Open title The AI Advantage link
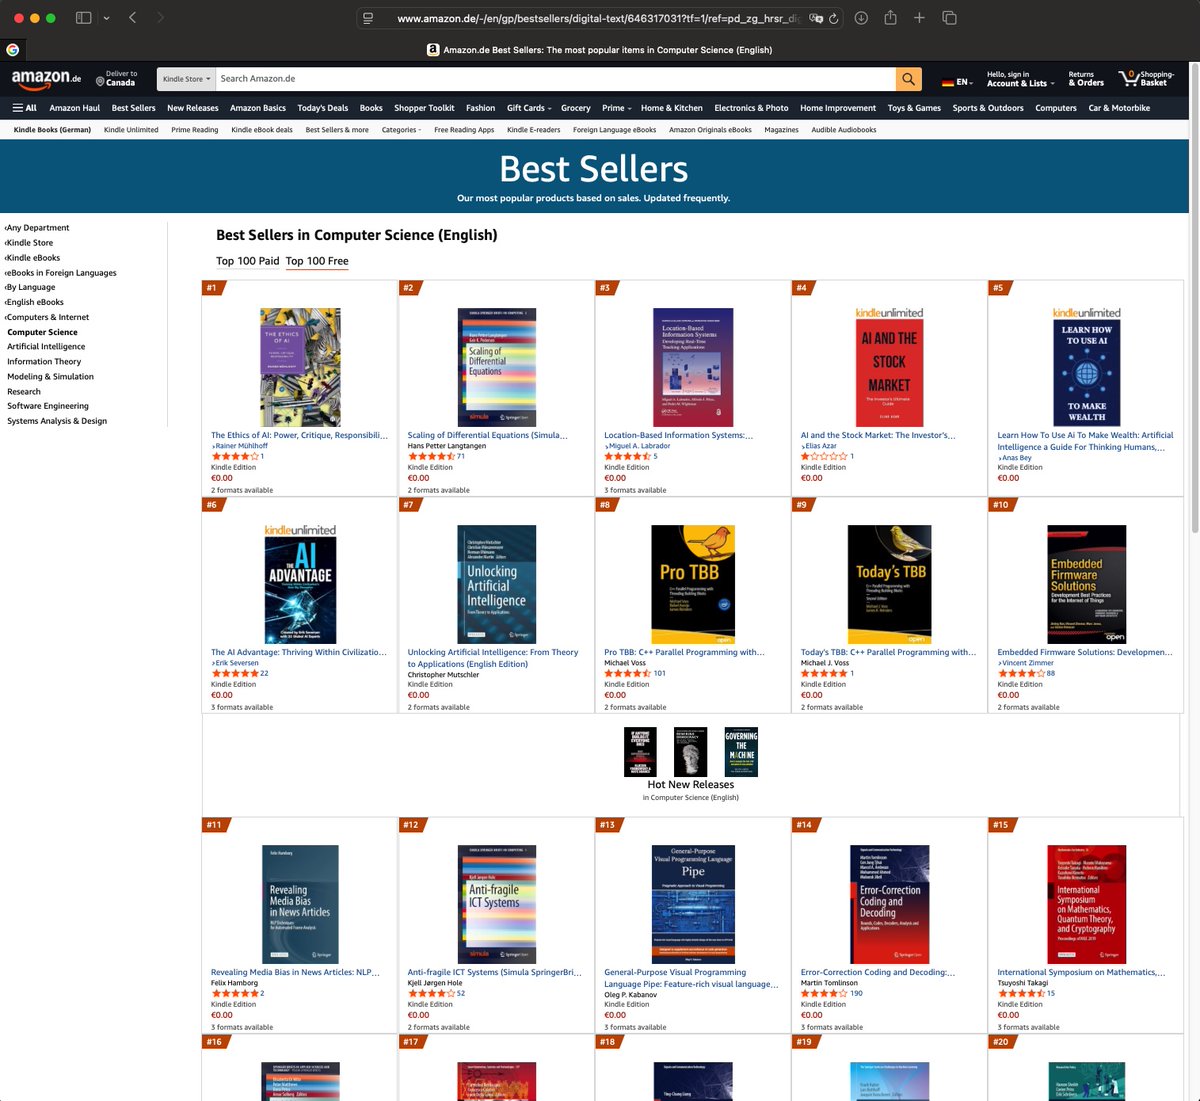The width and height of the screenshot is (1200, 1101). pyautogui.click(x=298, y=652)
